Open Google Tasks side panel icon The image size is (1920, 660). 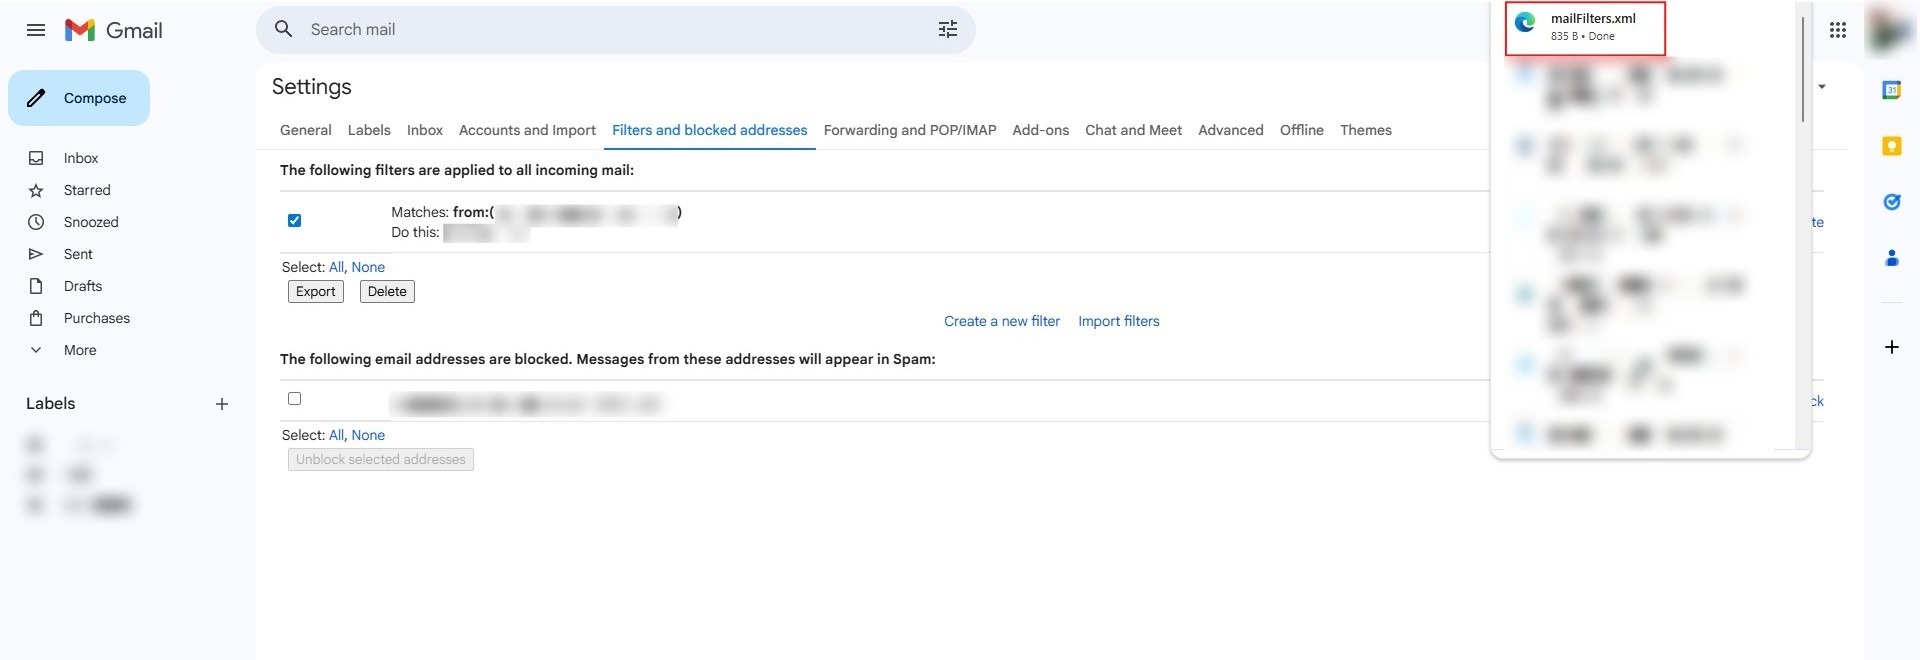1891,202
